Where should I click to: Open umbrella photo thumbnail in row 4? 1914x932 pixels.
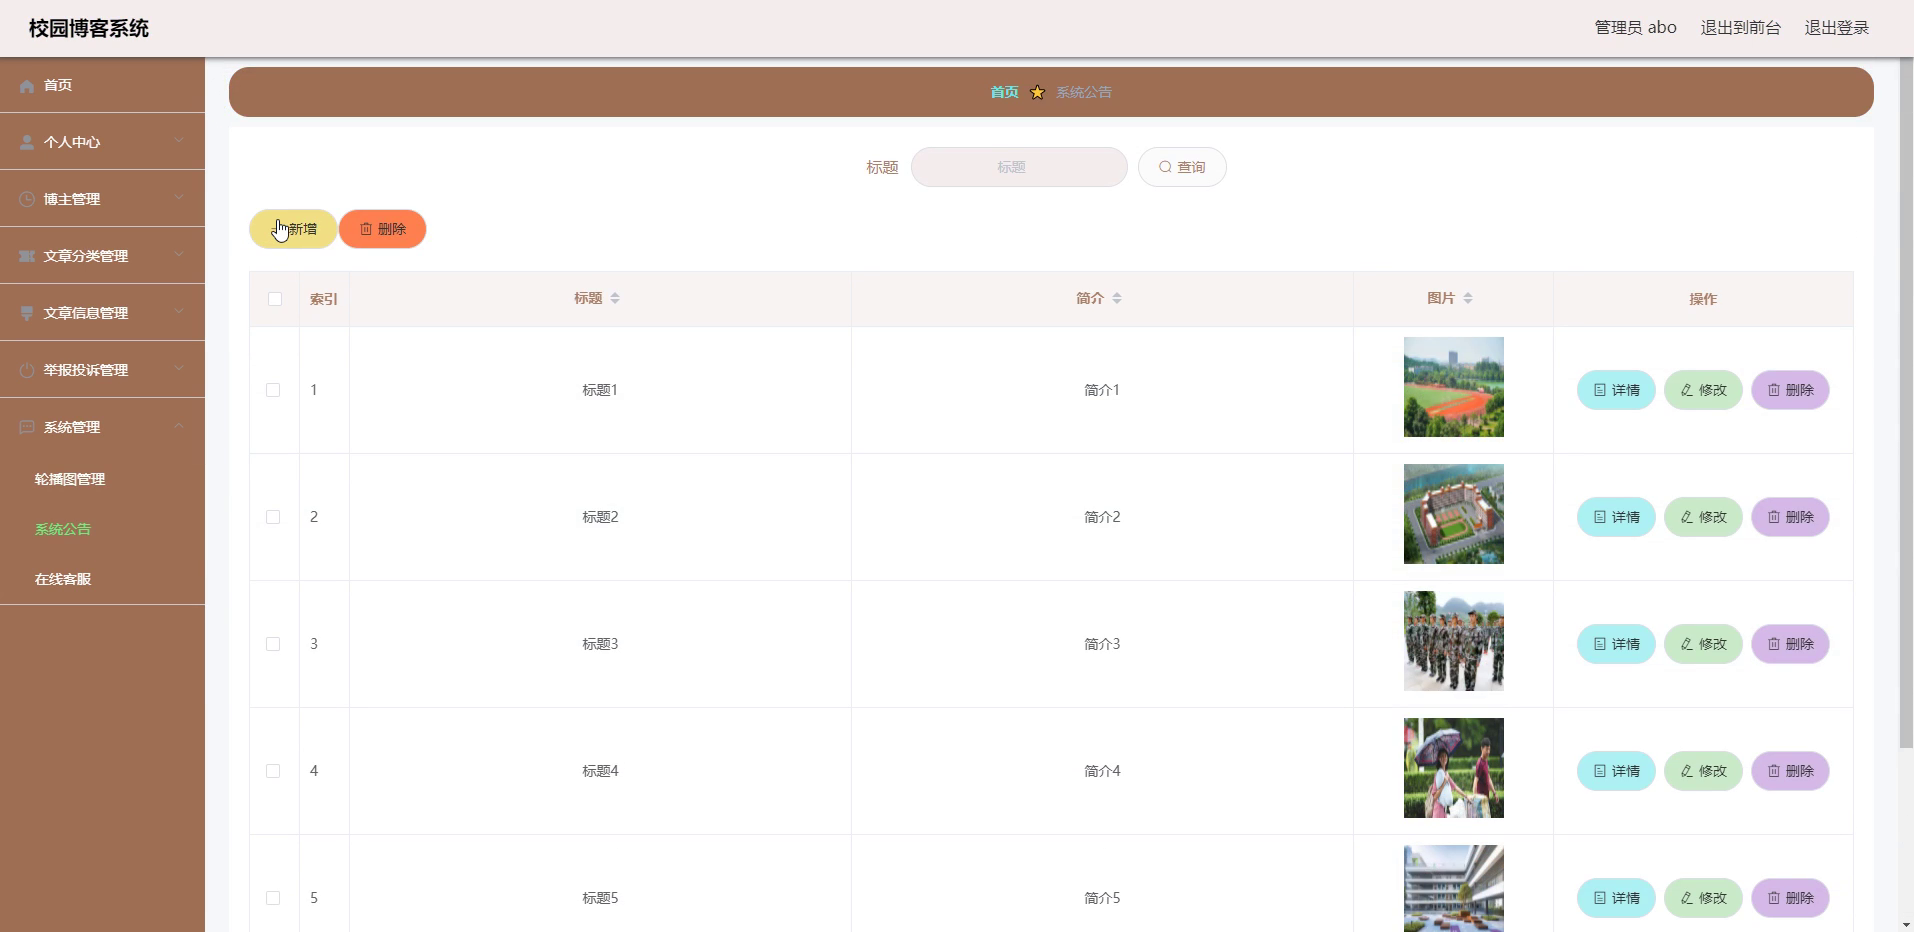point(1453,768)
